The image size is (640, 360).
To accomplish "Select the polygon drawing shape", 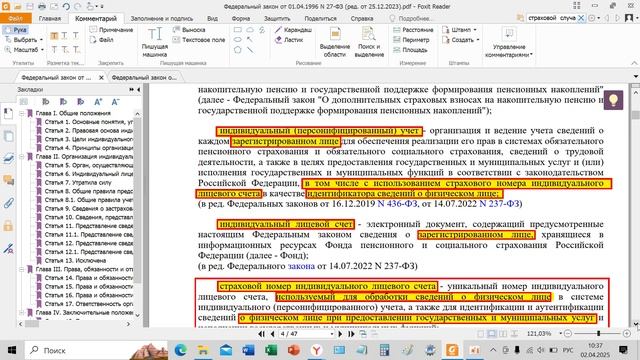I will (238, 50).
